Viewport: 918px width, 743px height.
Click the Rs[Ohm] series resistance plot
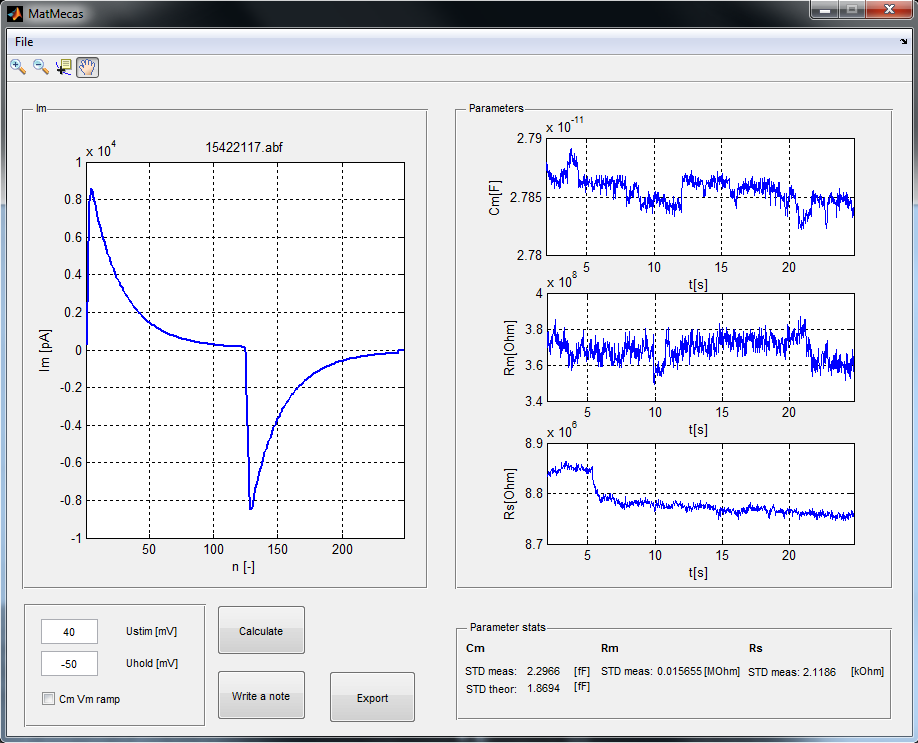[700, 494]
